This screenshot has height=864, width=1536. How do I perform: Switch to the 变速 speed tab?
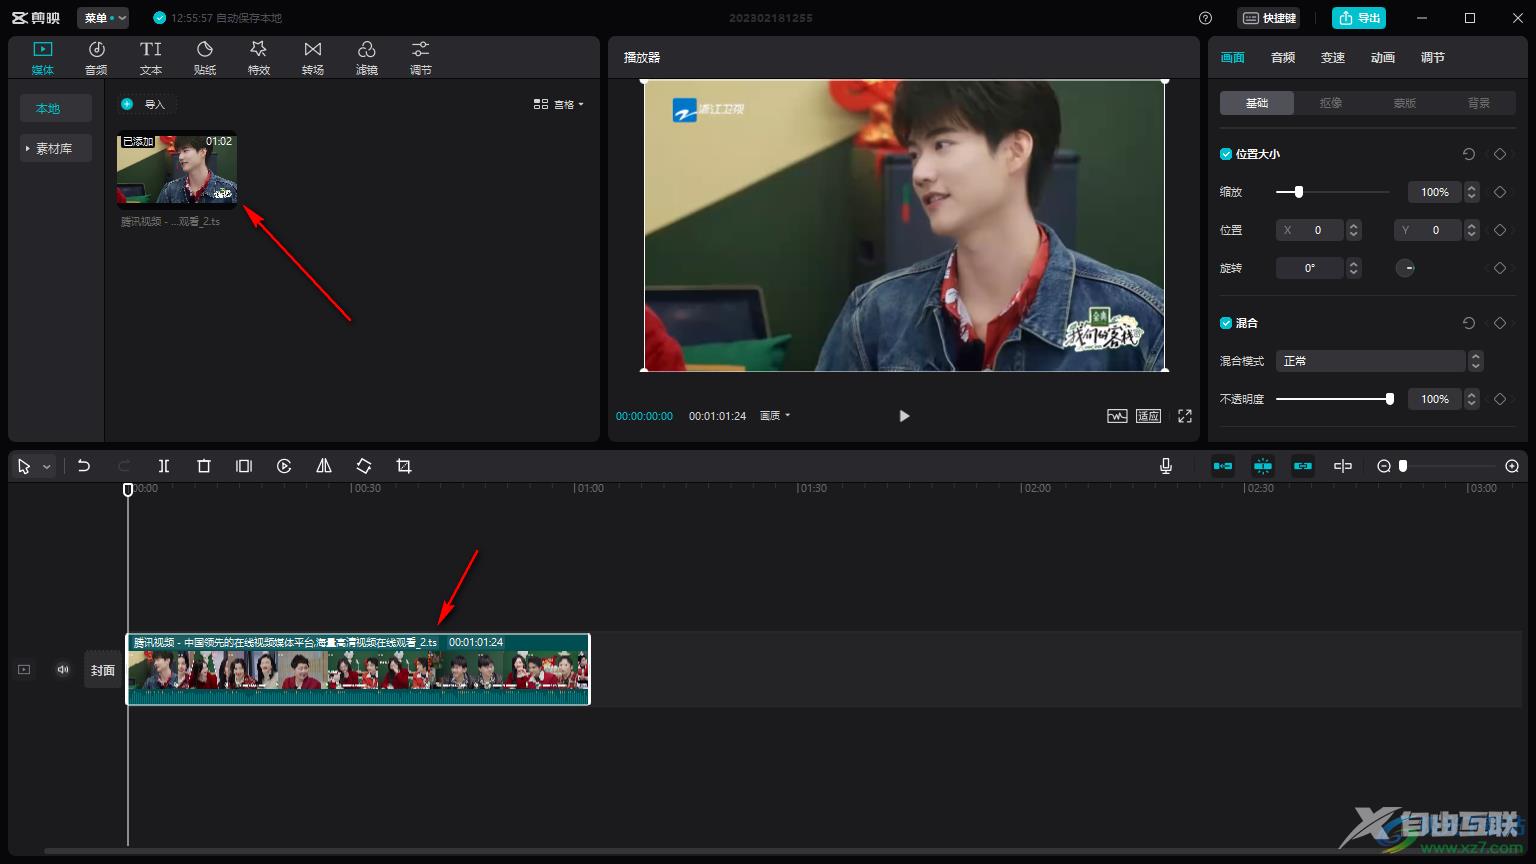[x=1333, y=58]
